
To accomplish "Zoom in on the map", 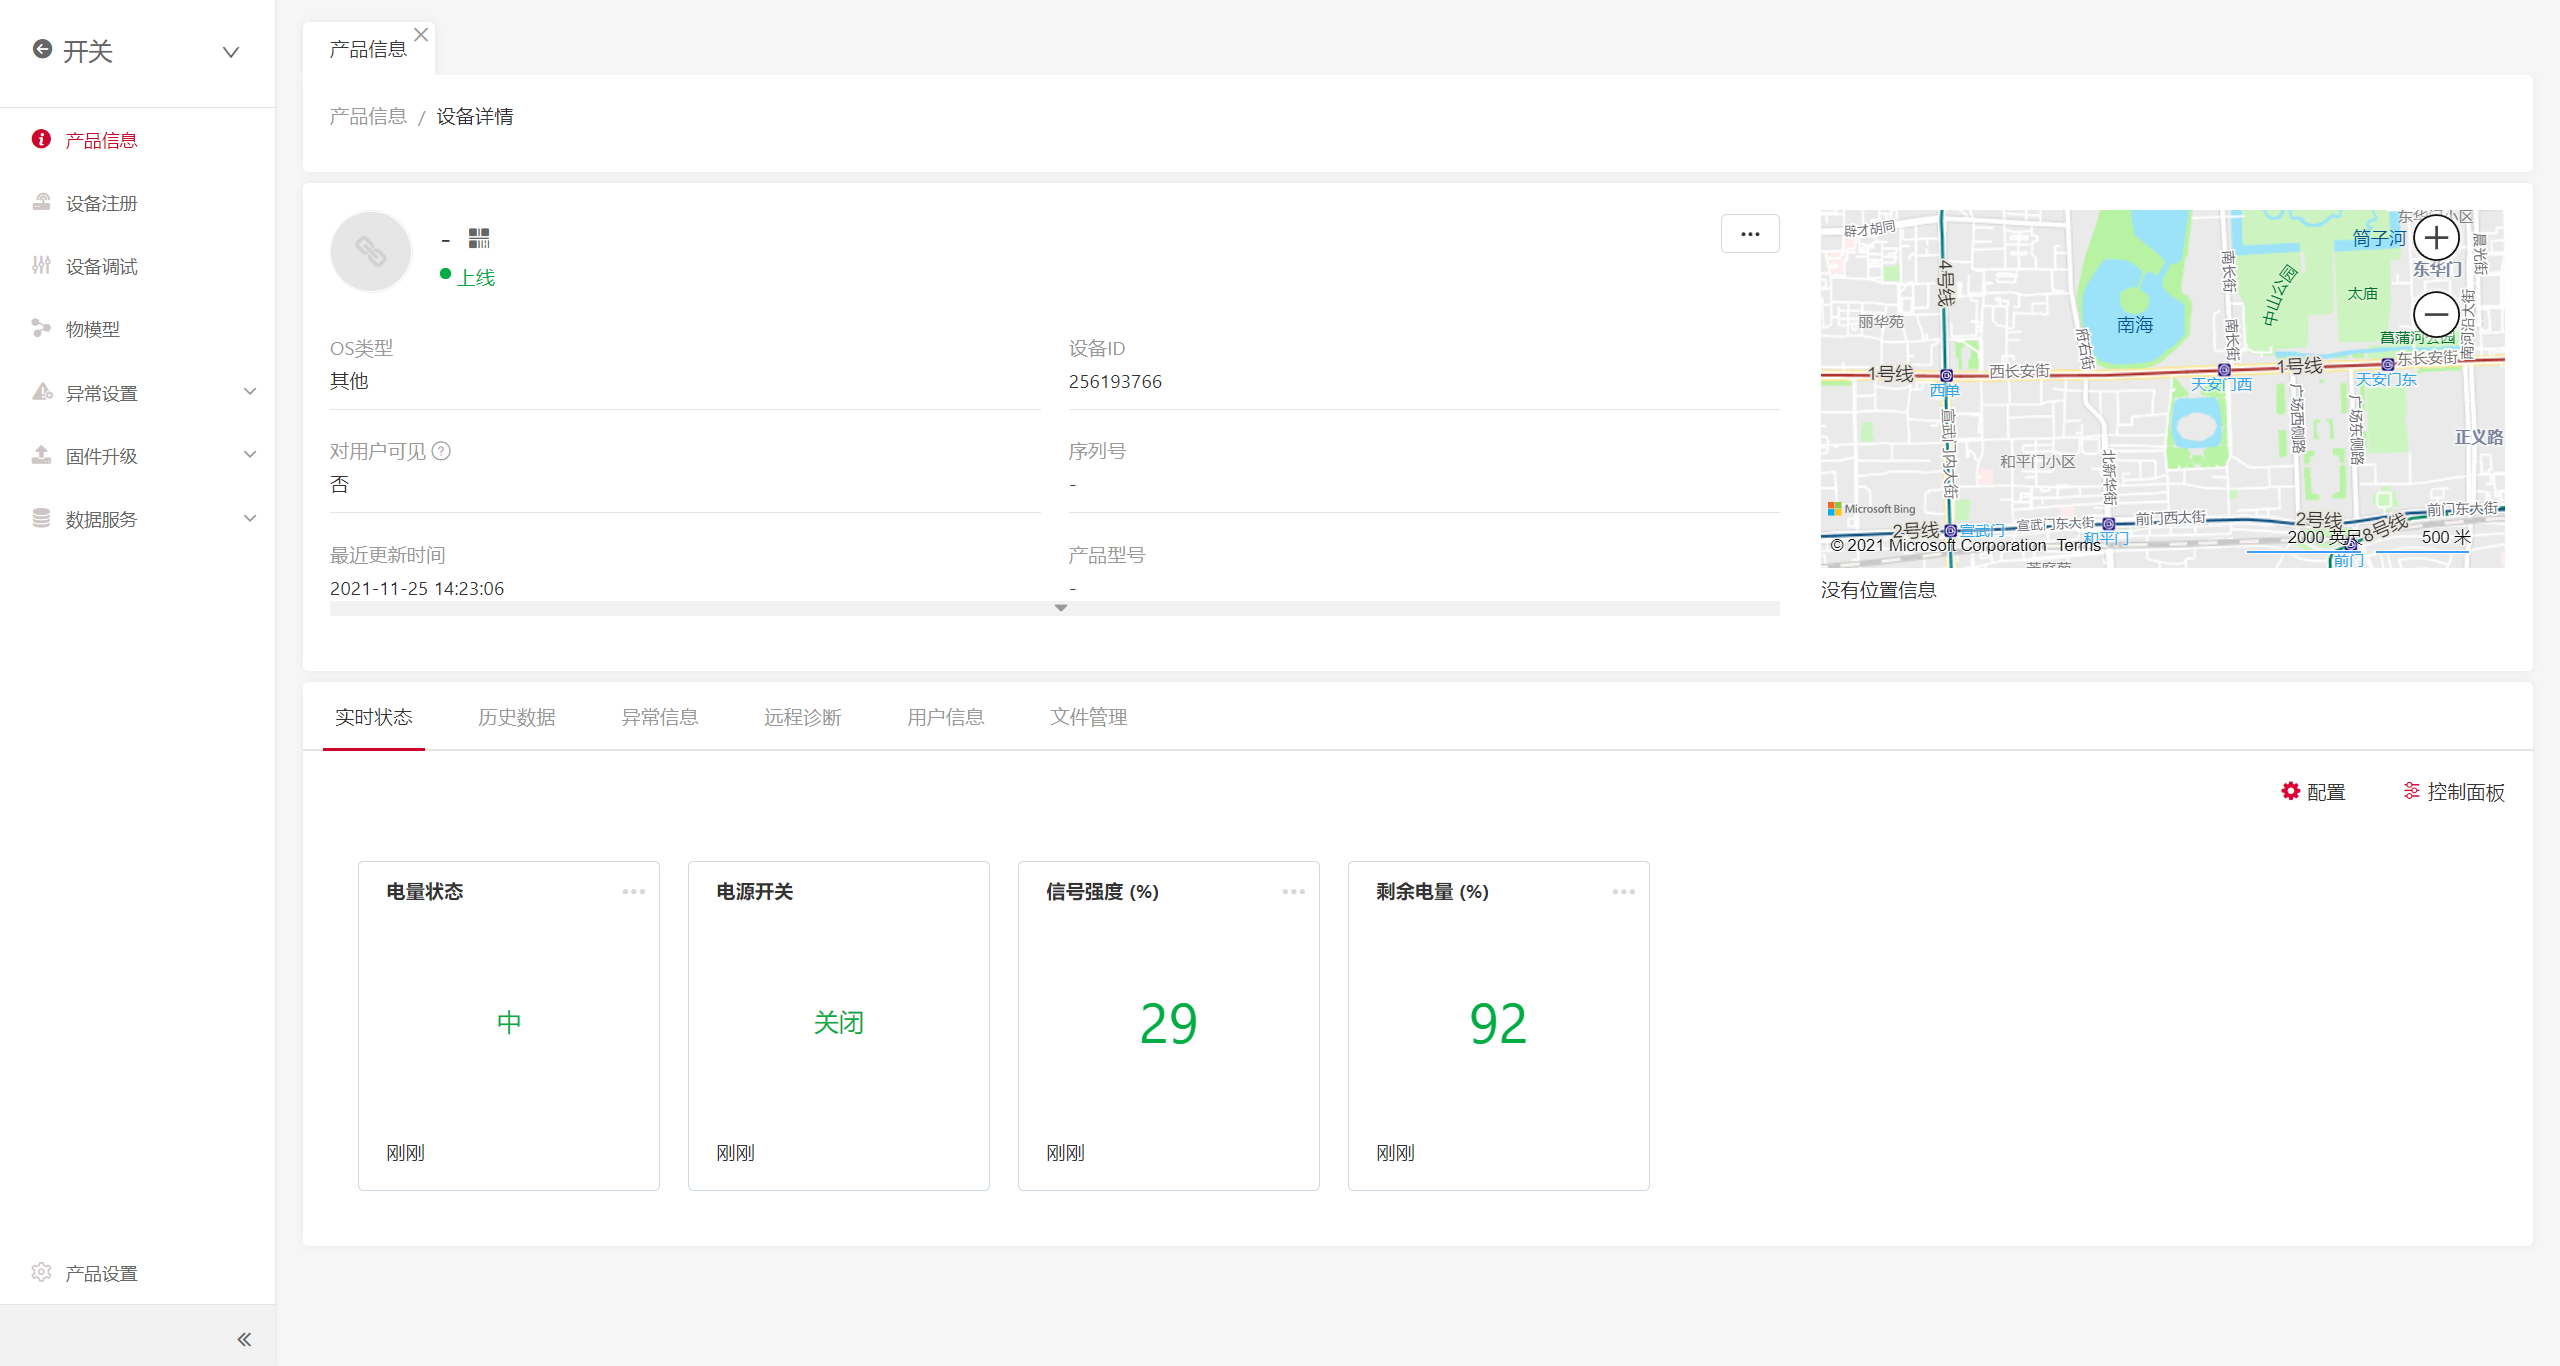I will click(2436, 238).
